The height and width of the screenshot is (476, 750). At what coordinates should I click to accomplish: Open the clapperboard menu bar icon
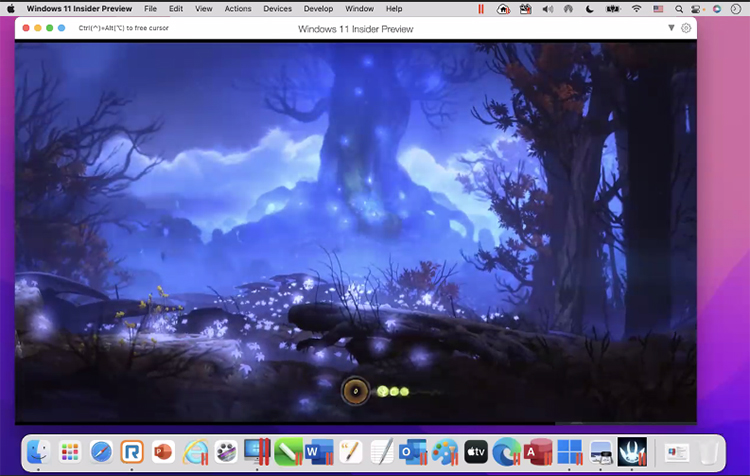(x=526, y=9)
